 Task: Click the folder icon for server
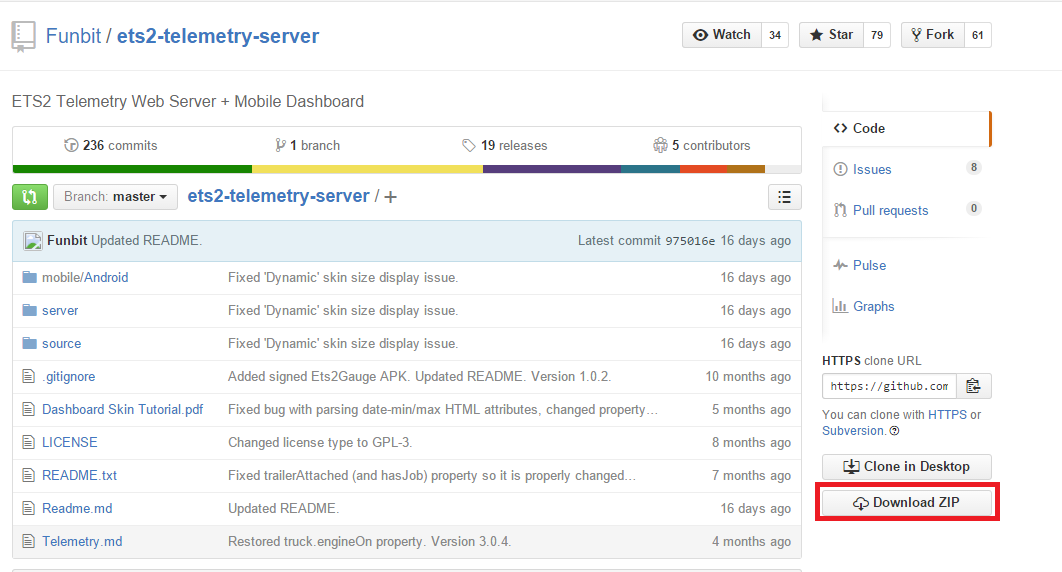[x=29, y=311]
